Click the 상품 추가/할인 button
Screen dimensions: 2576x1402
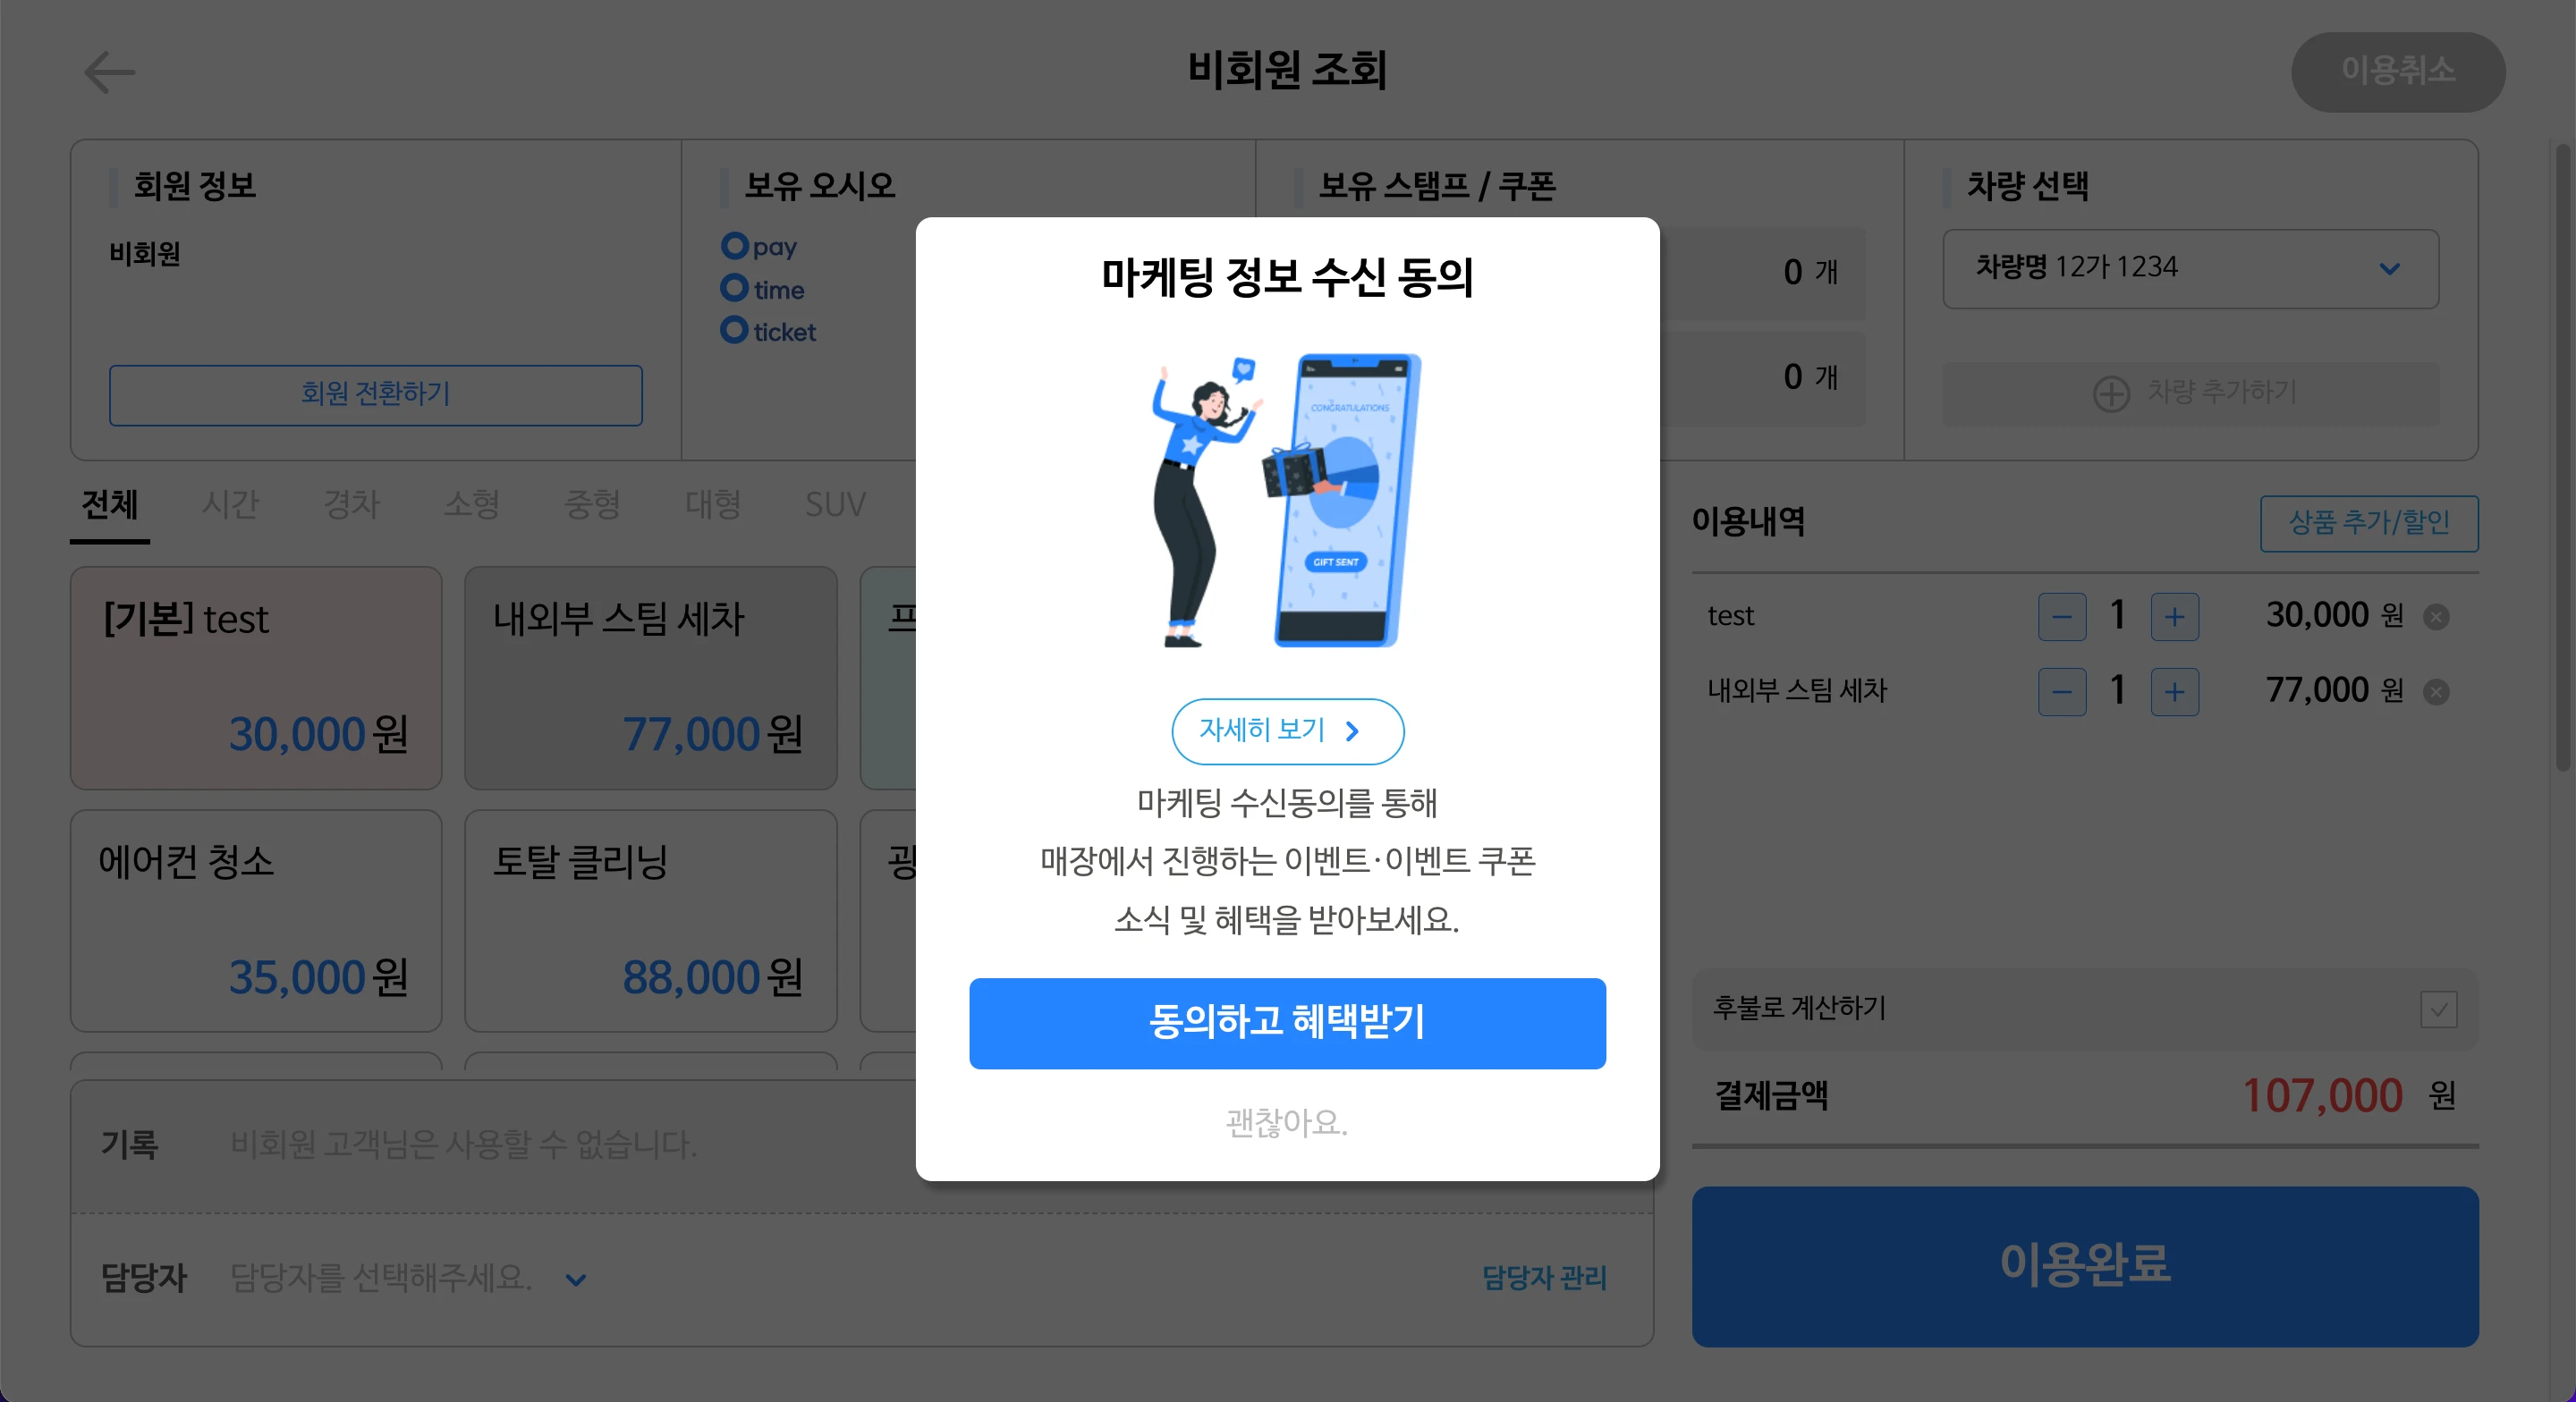[2369, 523]
